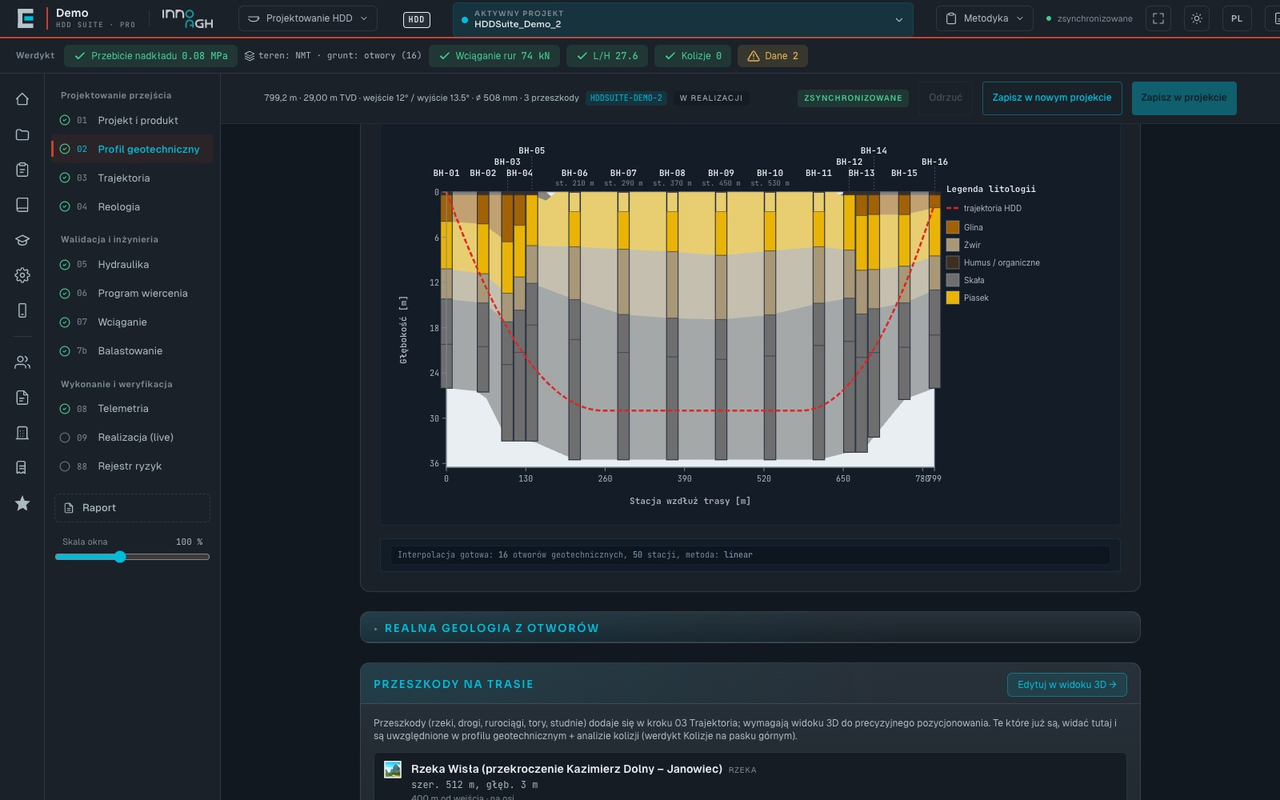Open the document icon in left rail
1280x800 pixels.
click(22, 397)
